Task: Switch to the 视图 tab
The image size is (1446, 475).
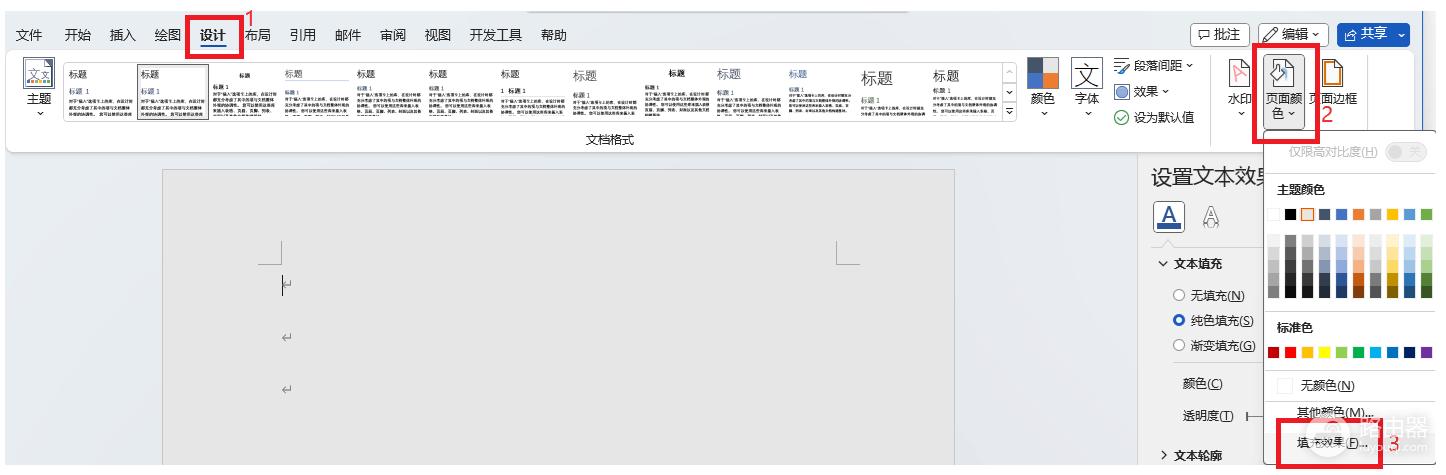Action: [437, 35]
